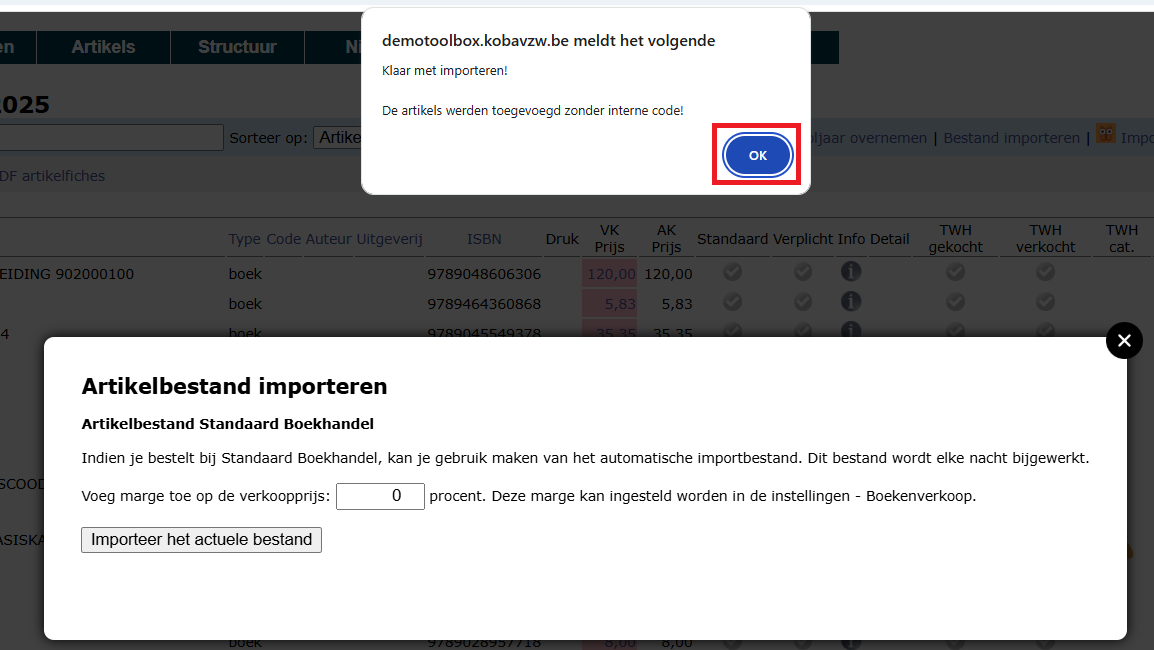The image size is (1154, 650).
Task: Sort the table by Uitgeverij column
Action: coord(389,239)
